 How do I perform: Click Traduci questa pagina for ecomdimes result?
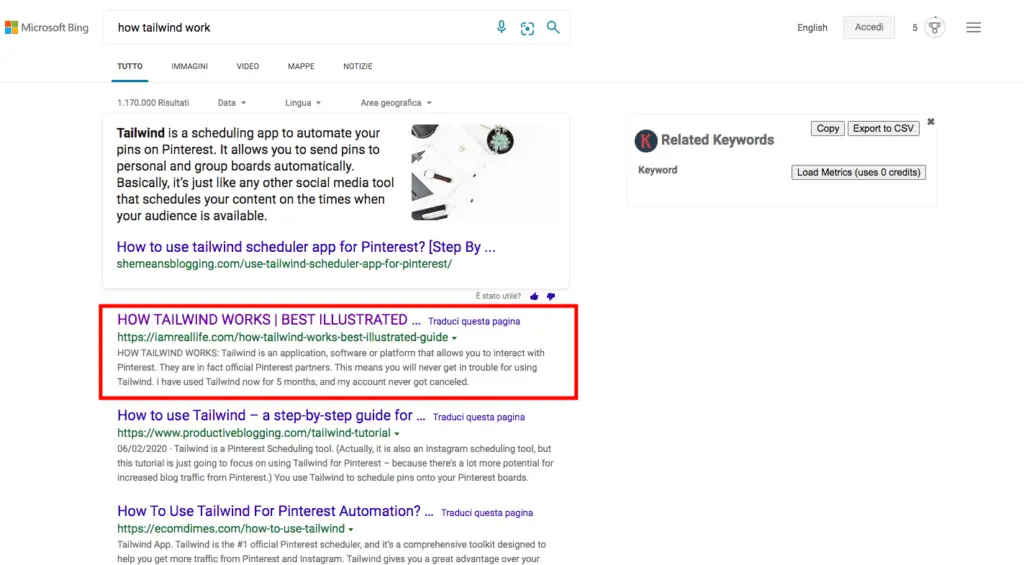pyautogui.click(x=487, y=513)
